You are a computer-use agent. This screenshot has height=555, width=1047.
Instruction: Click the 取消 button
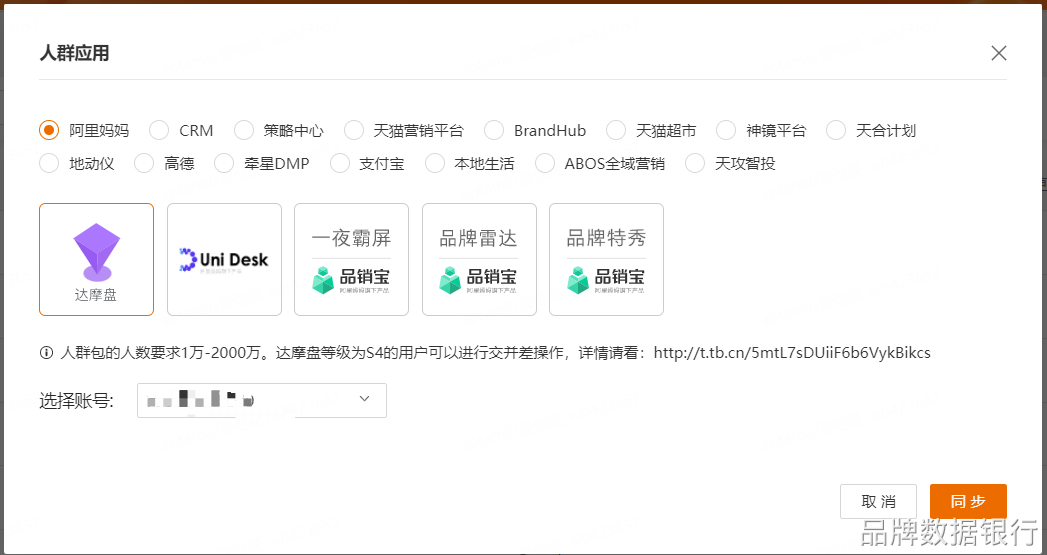878,502
